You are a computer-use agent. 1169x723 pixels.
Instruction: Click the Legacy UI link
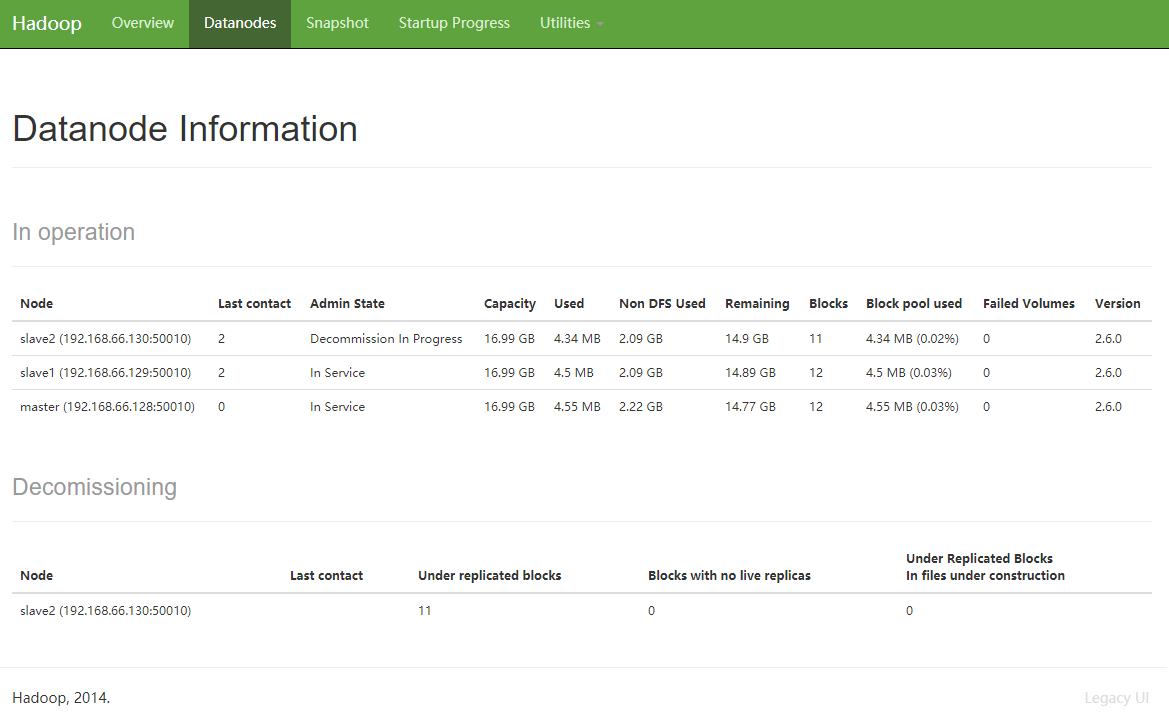(x=1116, y=698)
